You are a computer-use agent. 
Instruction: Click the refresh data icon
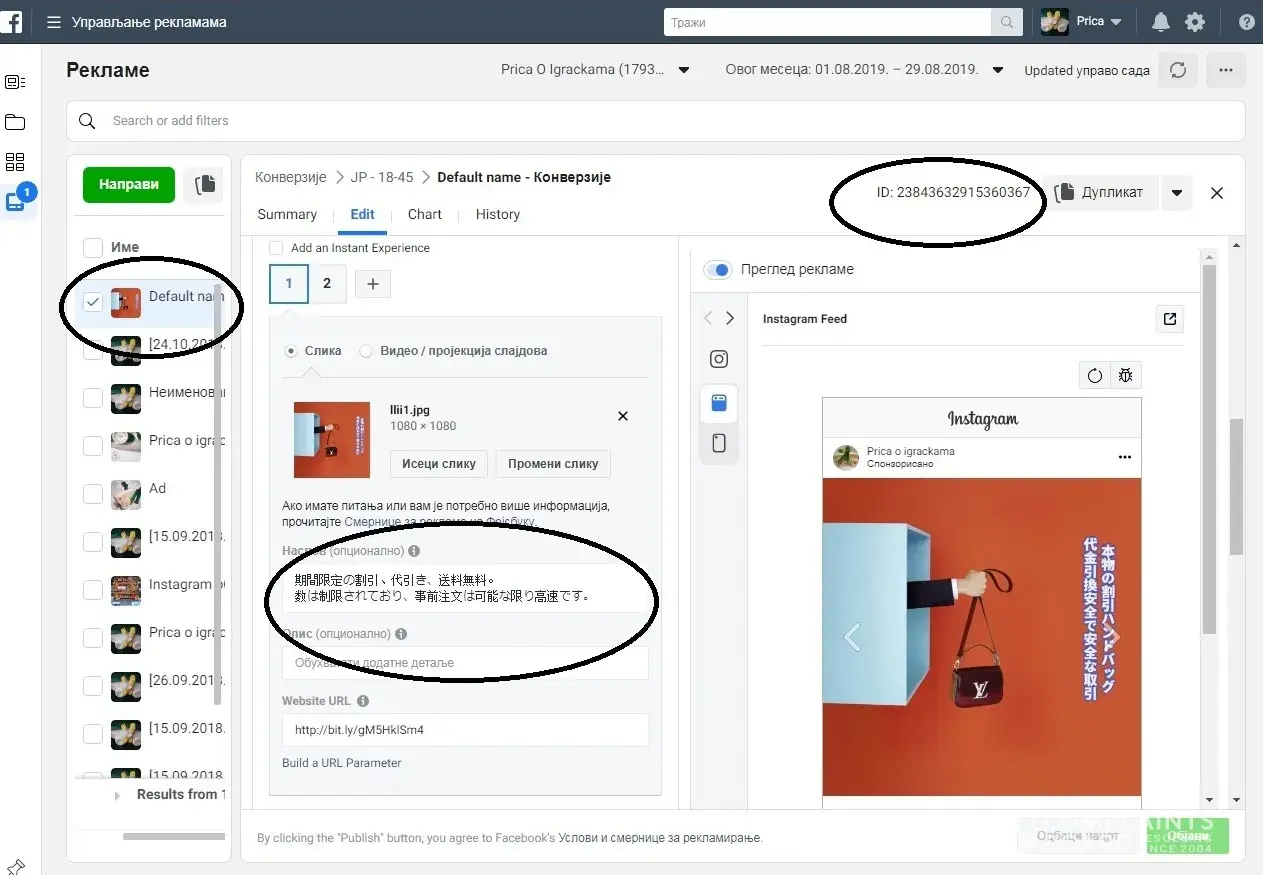click(x=1178, y=70)
